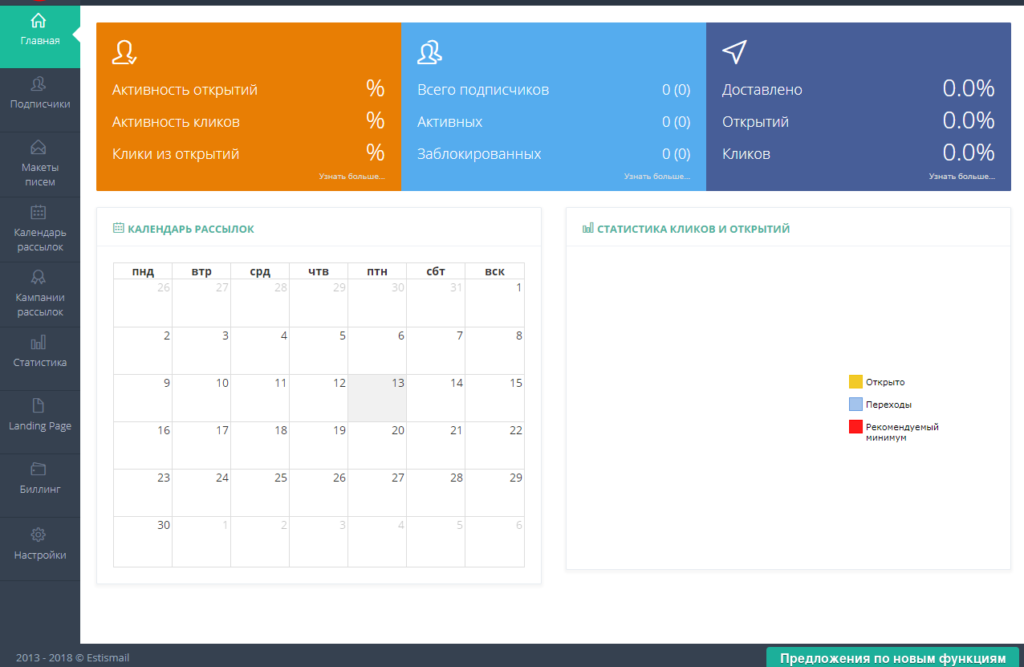
Task: Select the Главная menu label
Action: point(40,41)
